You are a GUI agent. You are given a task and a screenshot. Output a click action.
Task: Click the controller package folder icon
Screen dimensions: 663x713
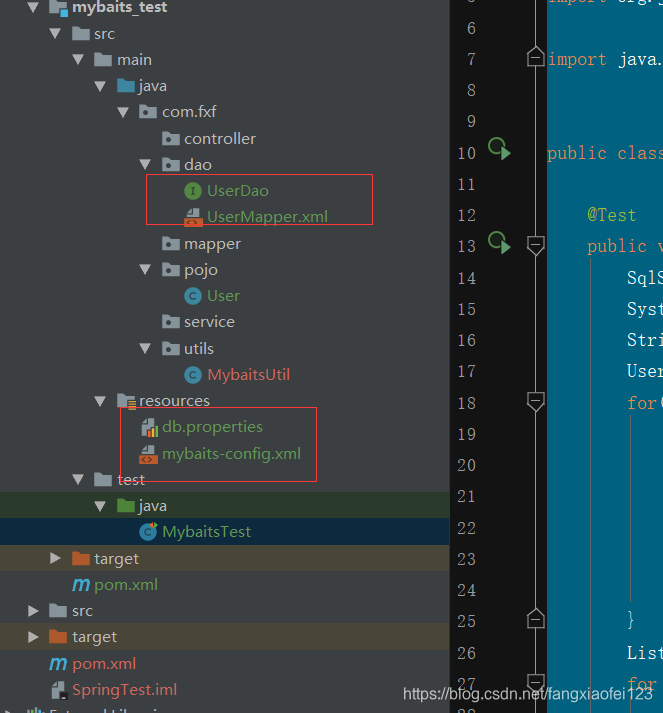[x=171, y=138]
